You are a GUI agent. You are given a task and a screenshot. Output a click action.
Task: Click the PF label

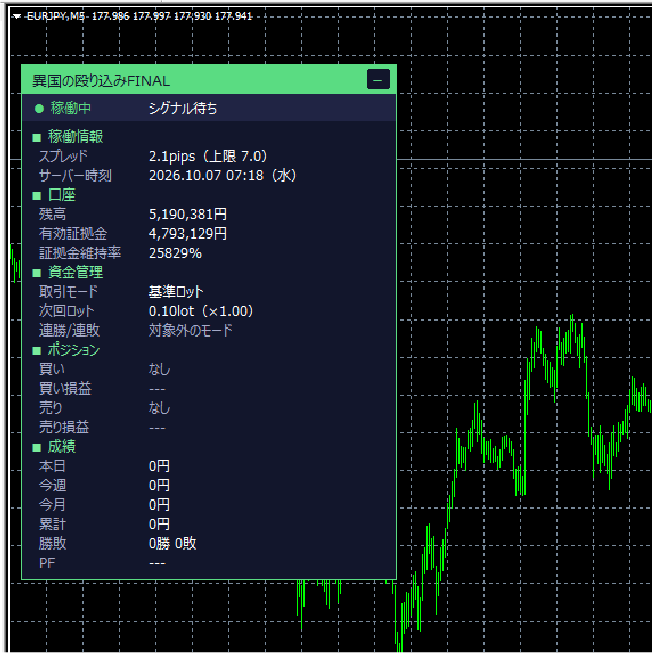click(x=47, y=563)
